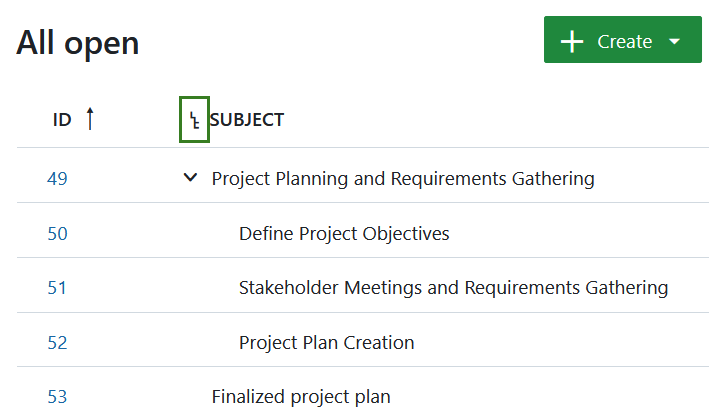Click the Create label on the green button
The image size is (709, 411).
[x=624, y=41]
